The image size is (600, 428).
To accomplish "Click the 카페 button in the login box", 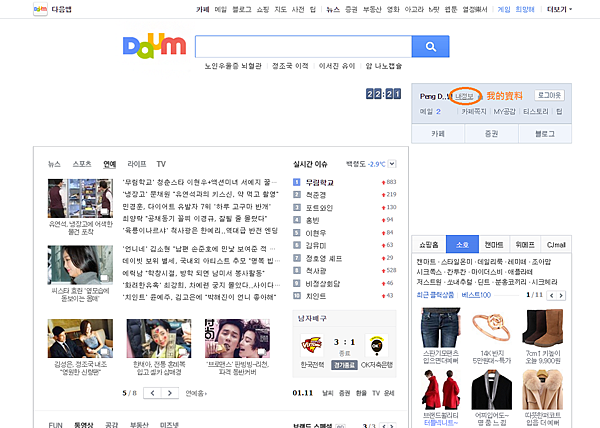I will (x=438, y=133).
